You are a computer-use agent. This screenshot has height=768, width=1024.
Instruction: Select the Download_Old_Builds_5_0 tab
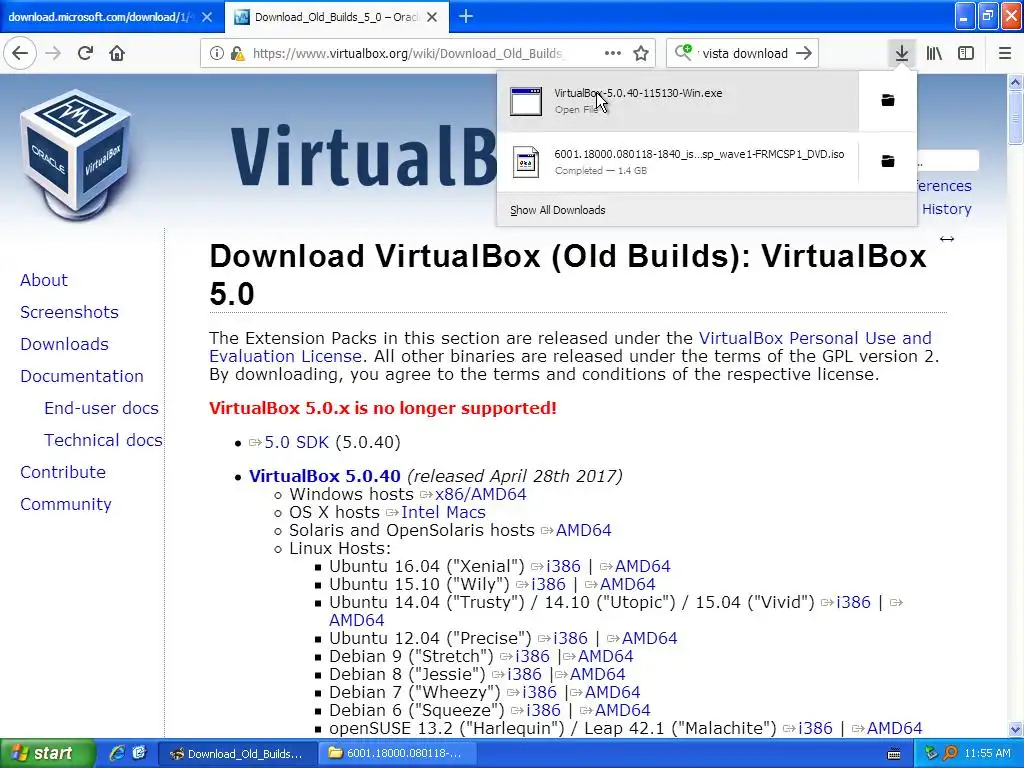coord(337,16)
